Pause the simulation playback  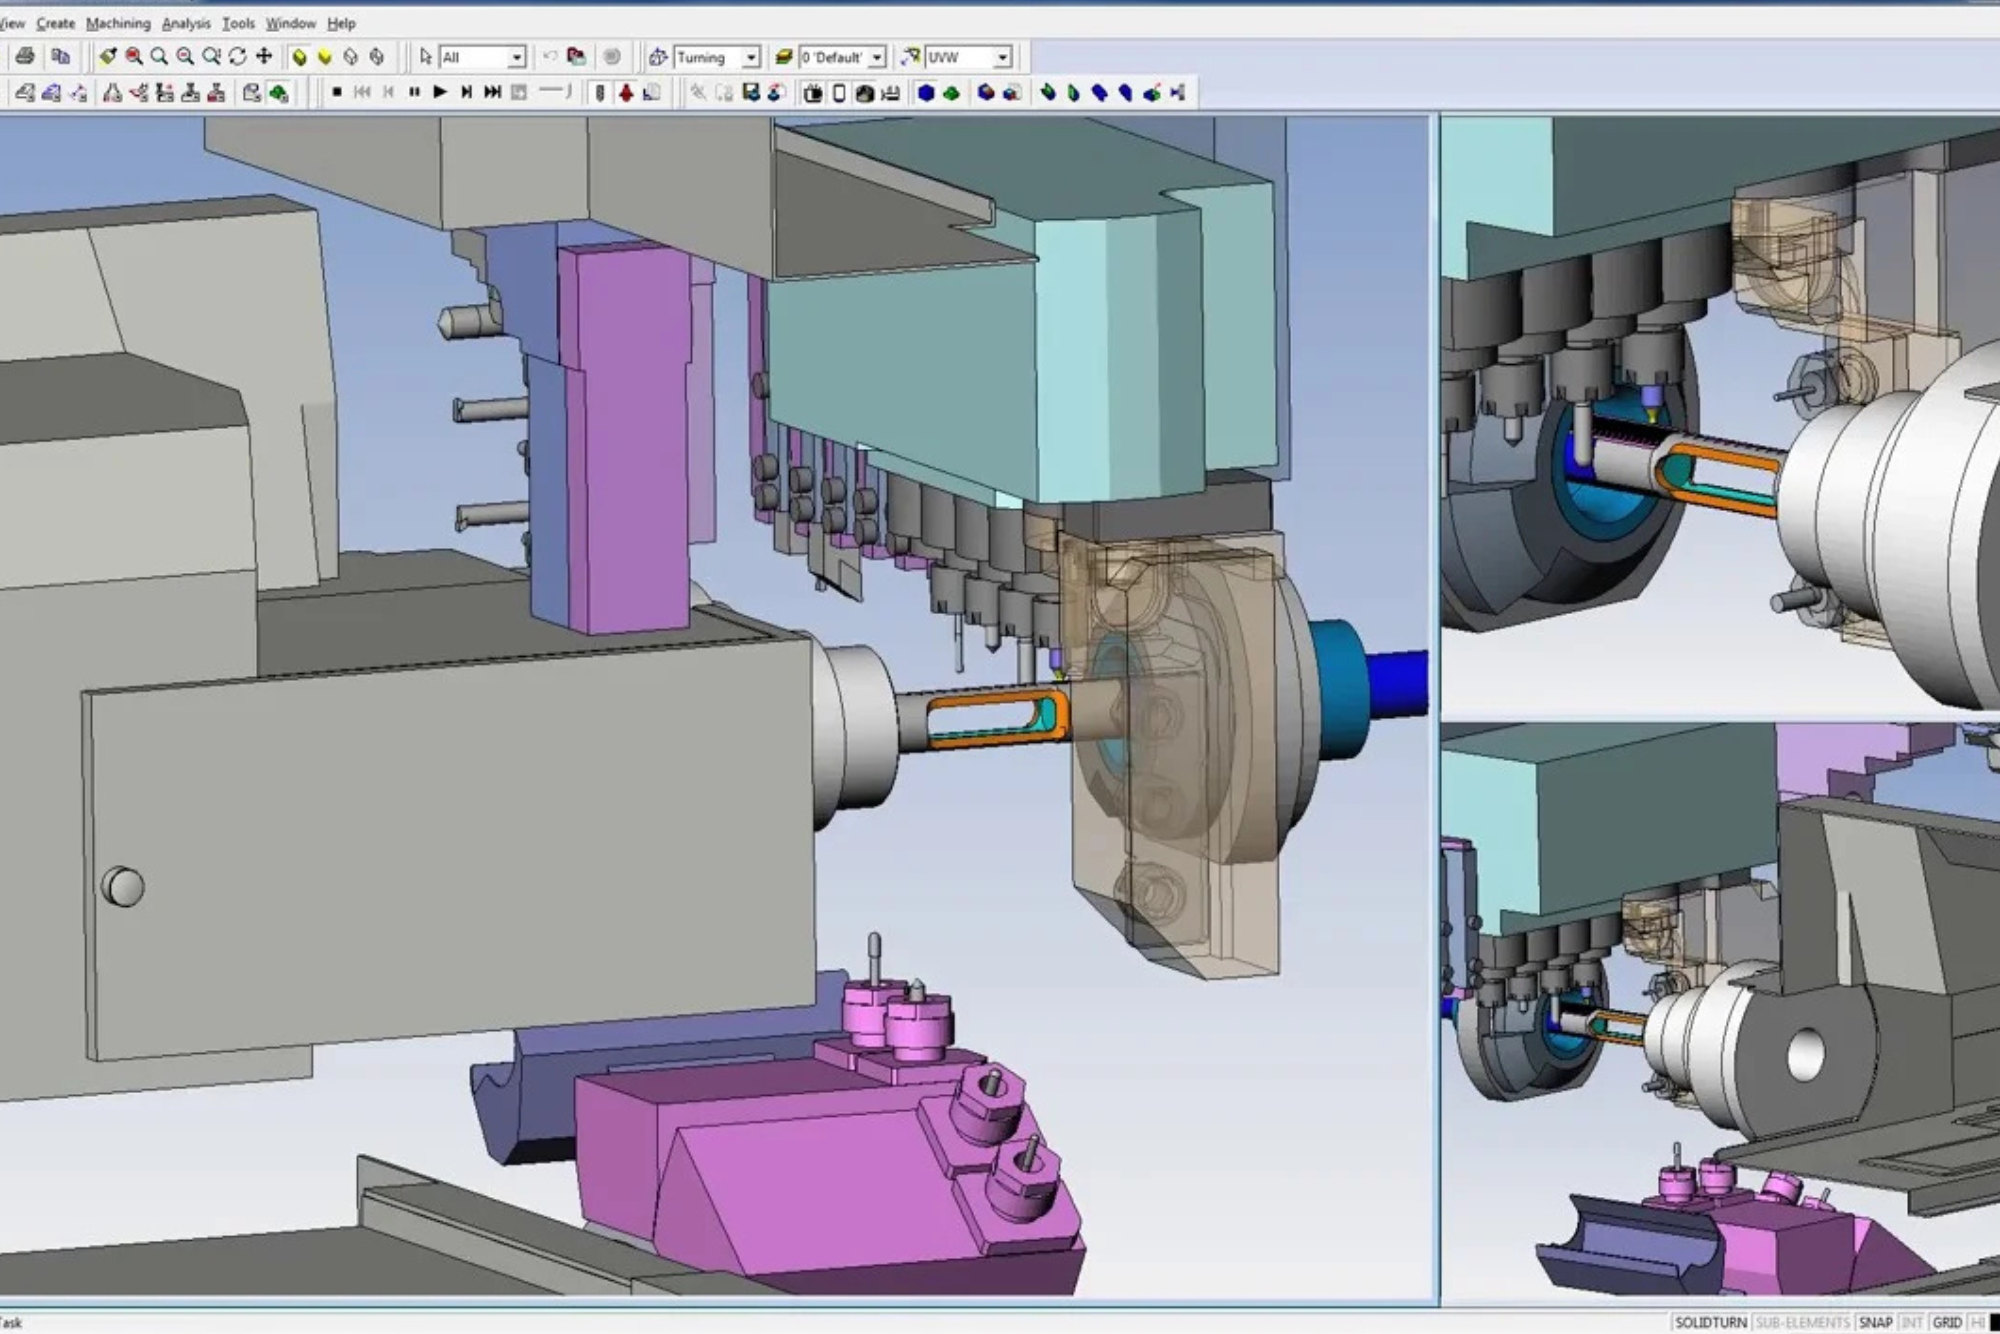(x=414, y=93)
